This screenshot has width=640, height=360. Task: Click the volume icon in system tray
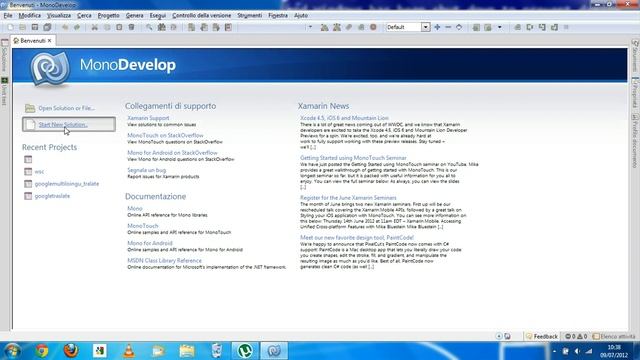coord(577,351)
